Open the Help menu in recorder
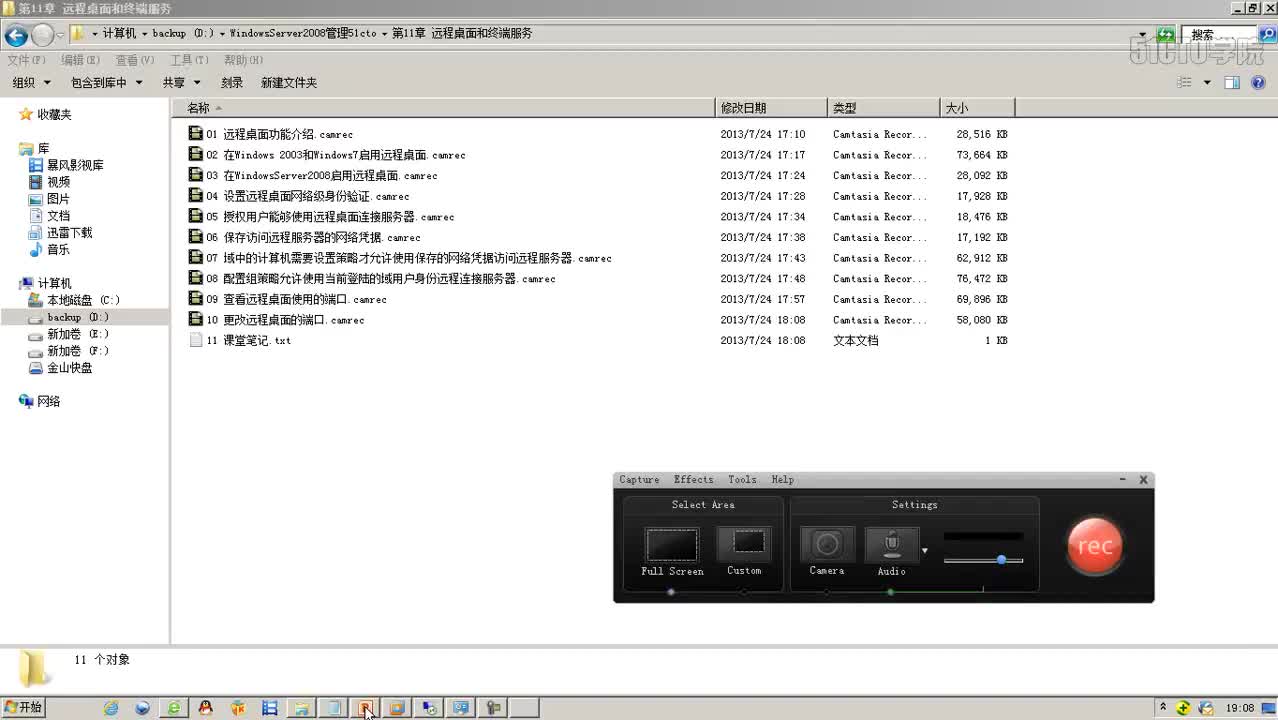The height and width of the screenshot is (720, 1278). [x=782, y=480]
